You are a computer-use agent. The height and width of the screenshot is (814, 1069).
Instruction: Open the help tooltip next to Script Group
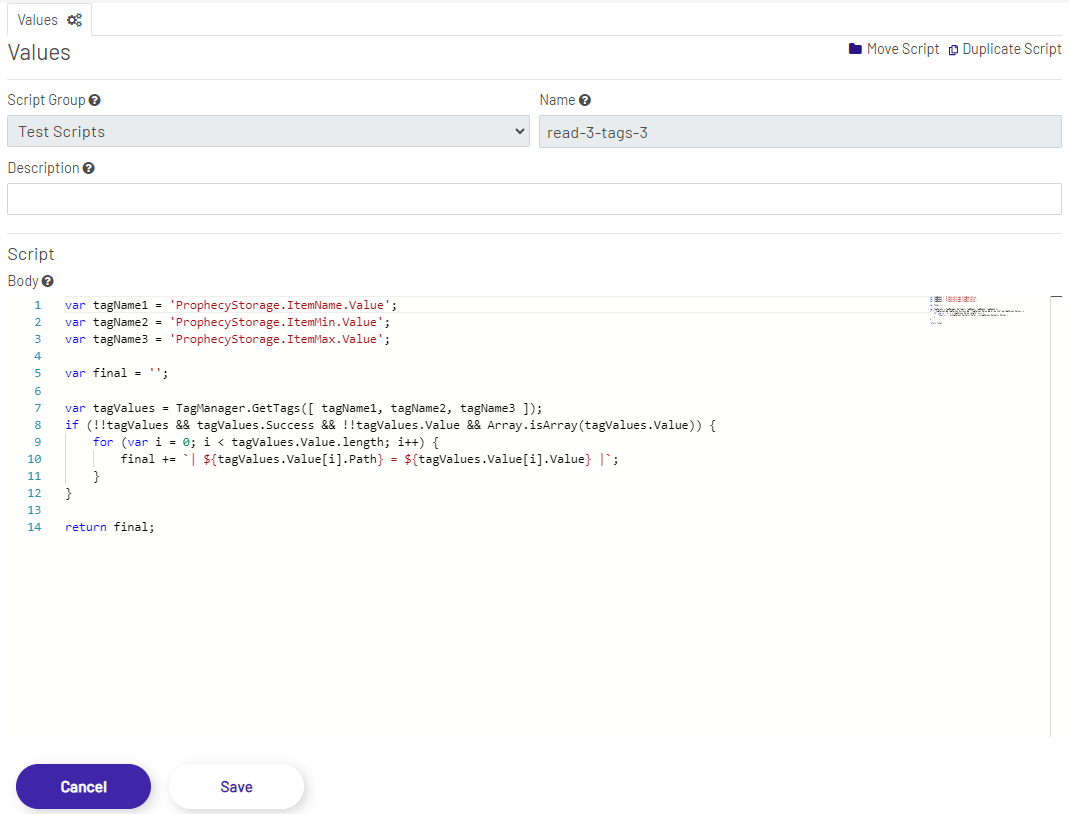tap(94, 99)
